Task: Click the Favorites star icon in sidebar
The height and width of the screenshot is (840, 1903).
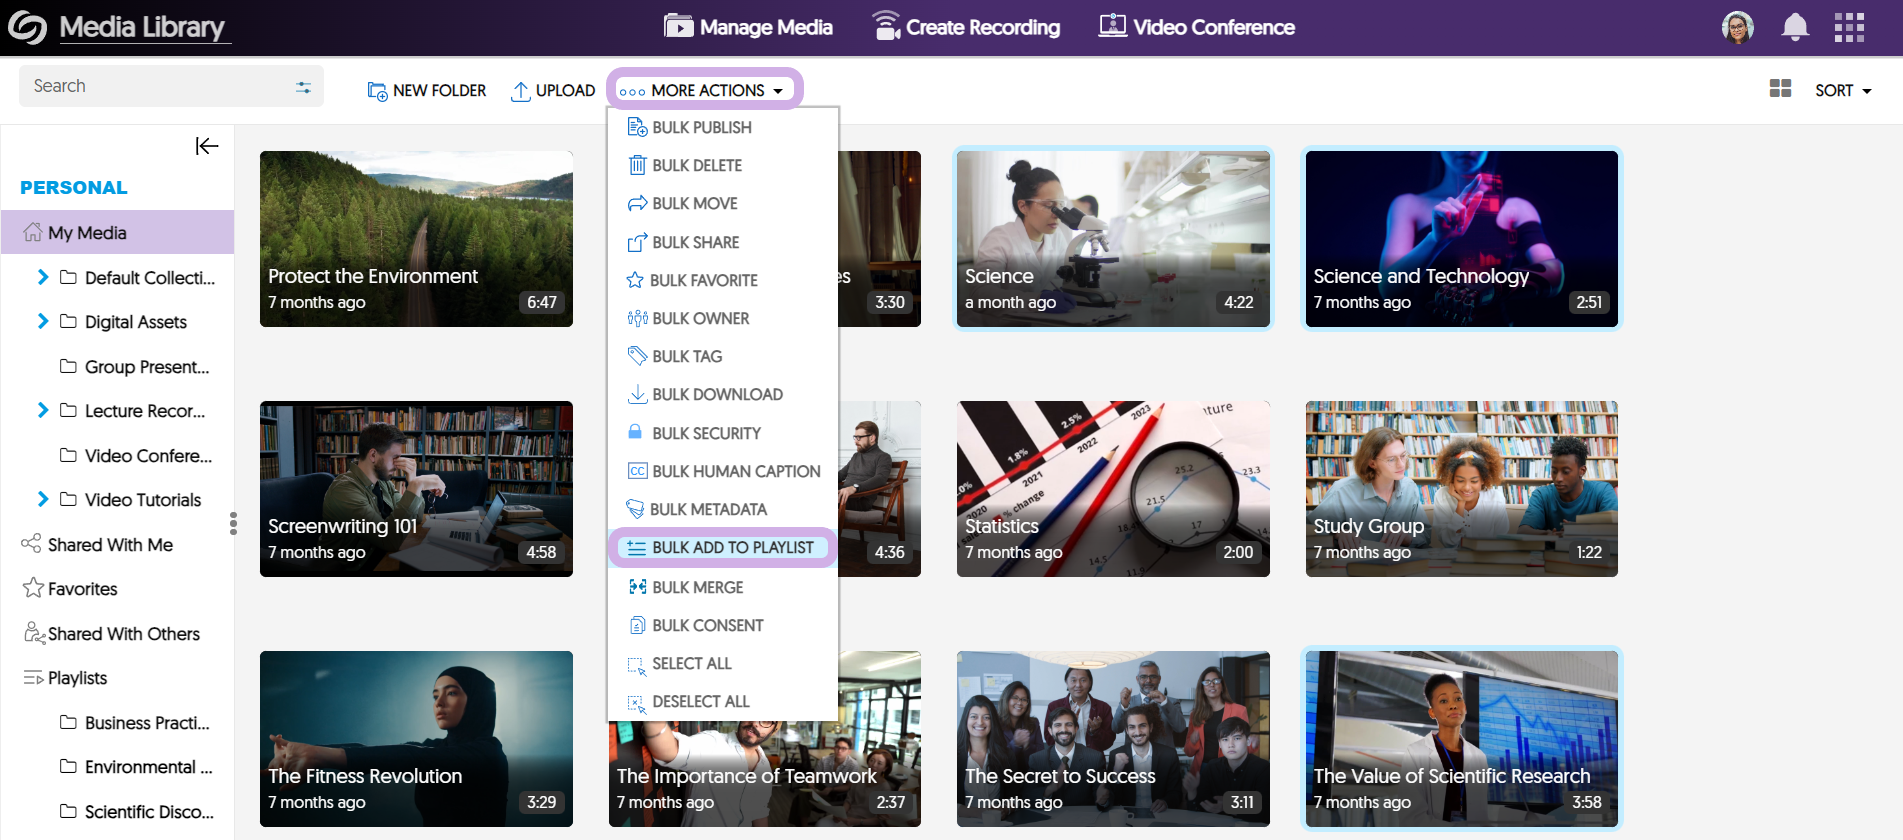Action: click(x=33, y=588)
